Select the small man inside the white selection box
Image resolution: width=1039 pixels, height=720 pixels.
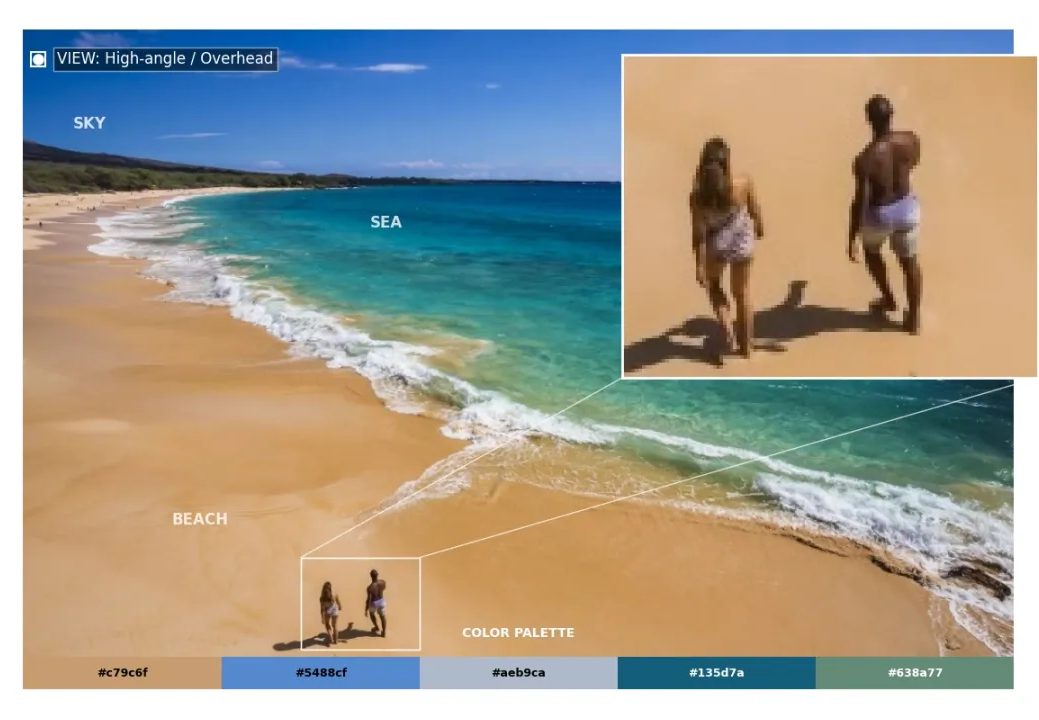click(376, 602)
